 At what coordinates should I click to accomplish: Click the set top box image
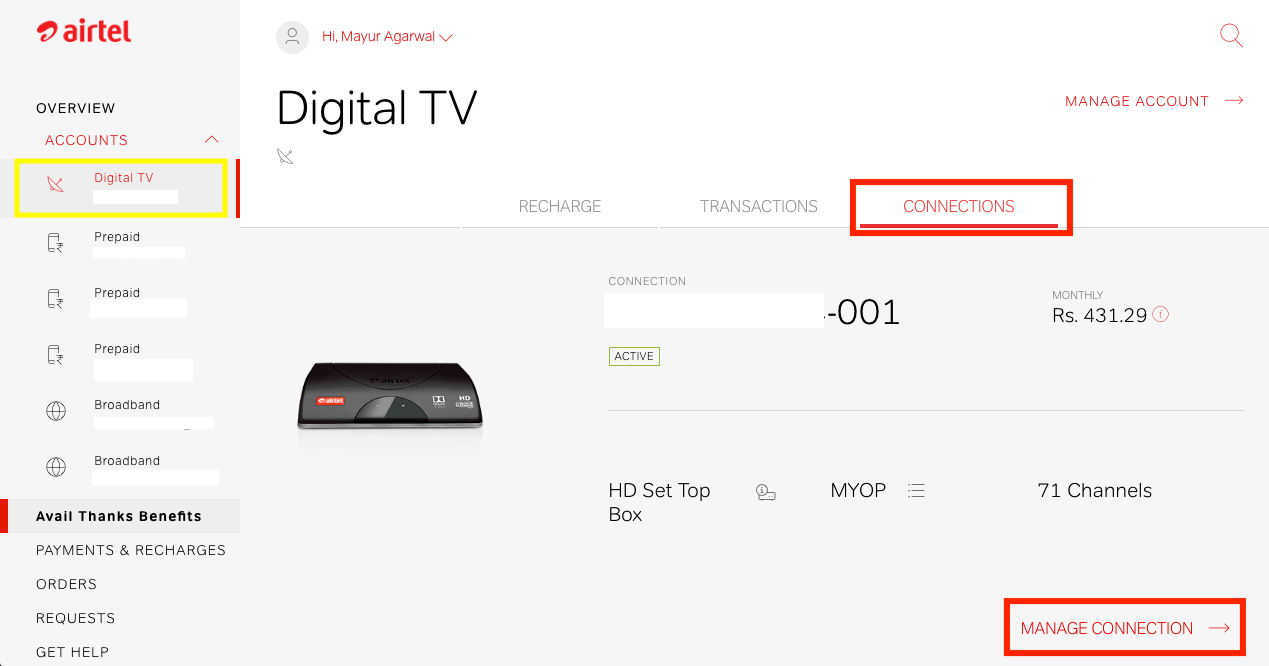click(390, 394)
